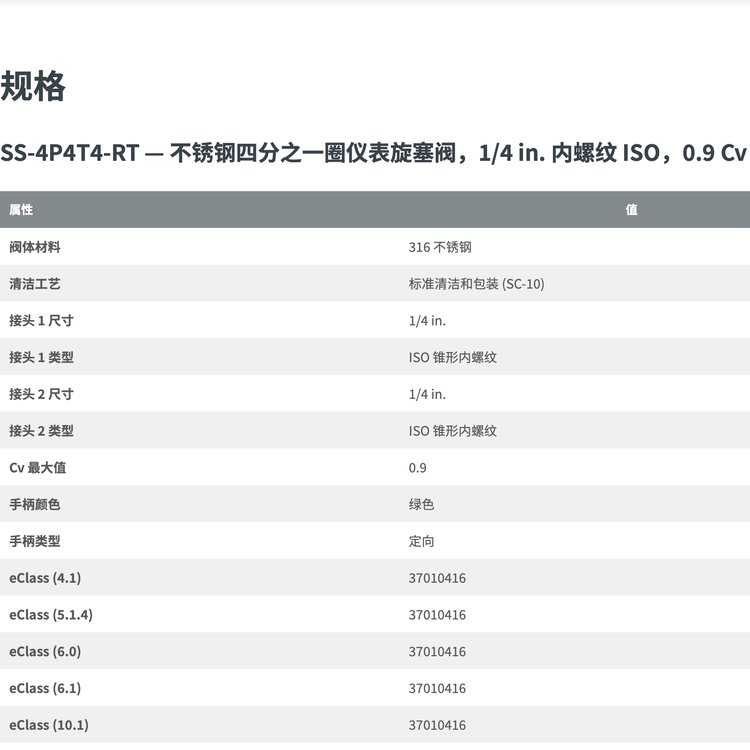The image size is (750, 750).
Task: Select the 阀体材料 row label
Action: [35, 247]
